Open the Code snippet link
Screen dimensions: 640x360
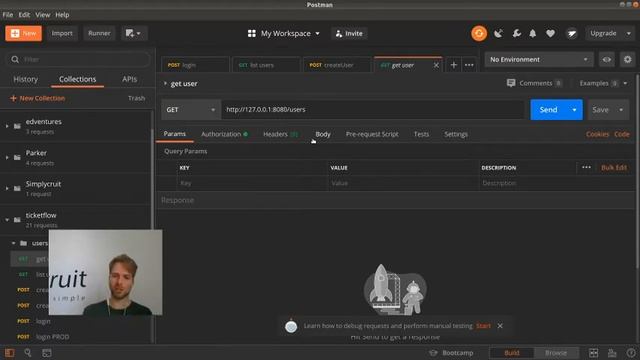(x=622, y=134)
